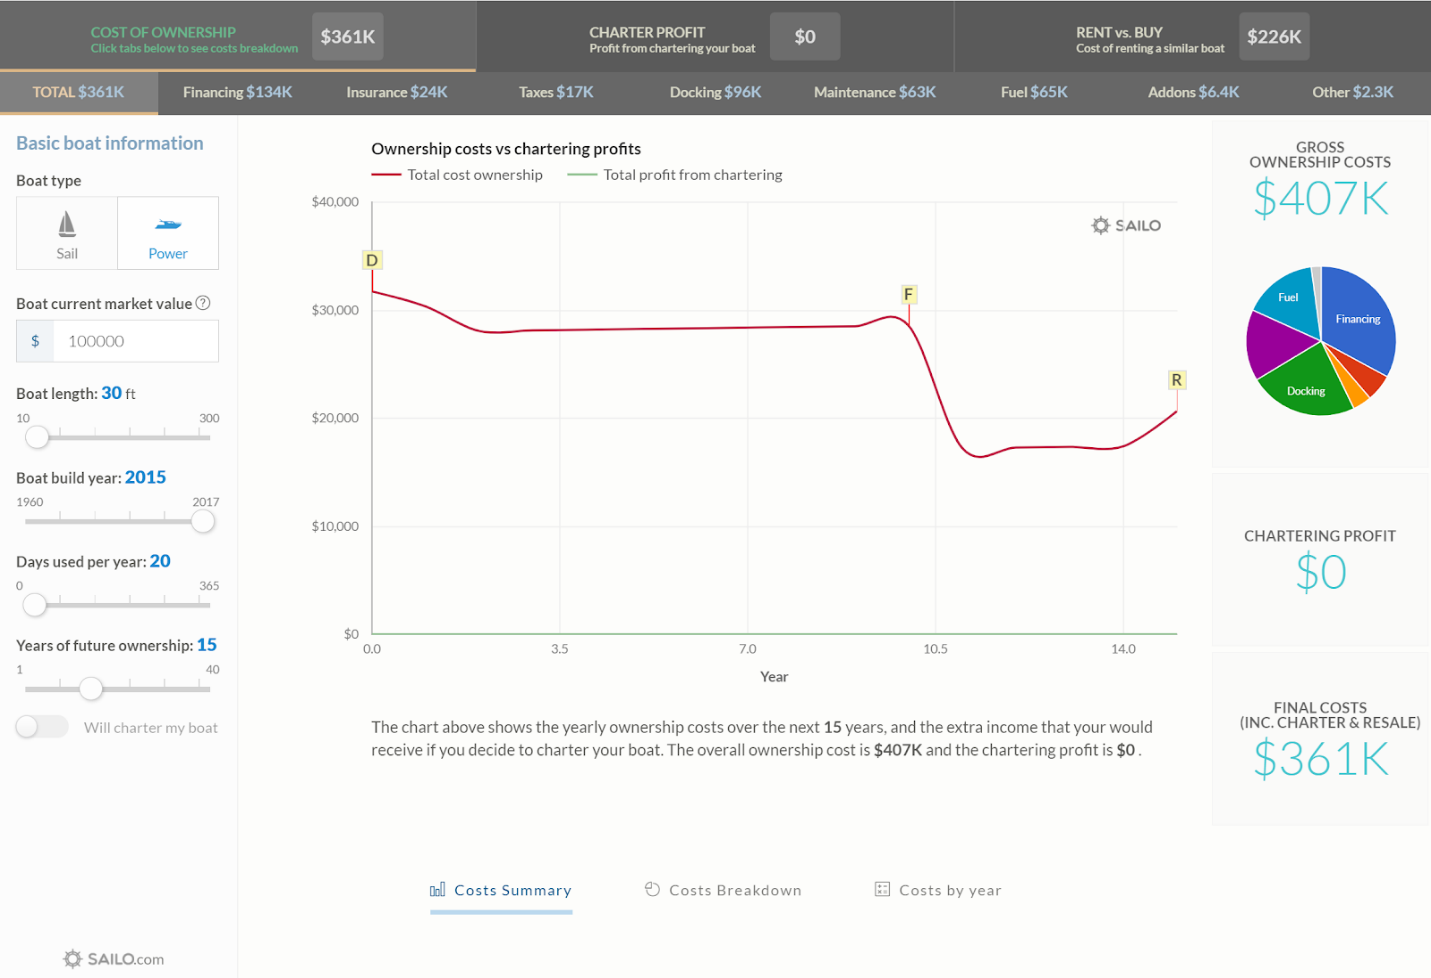The width and height of the screenshot is (1431, 978).
Task: Open the Financing $134K cost tab
Action: pos(237,92)
